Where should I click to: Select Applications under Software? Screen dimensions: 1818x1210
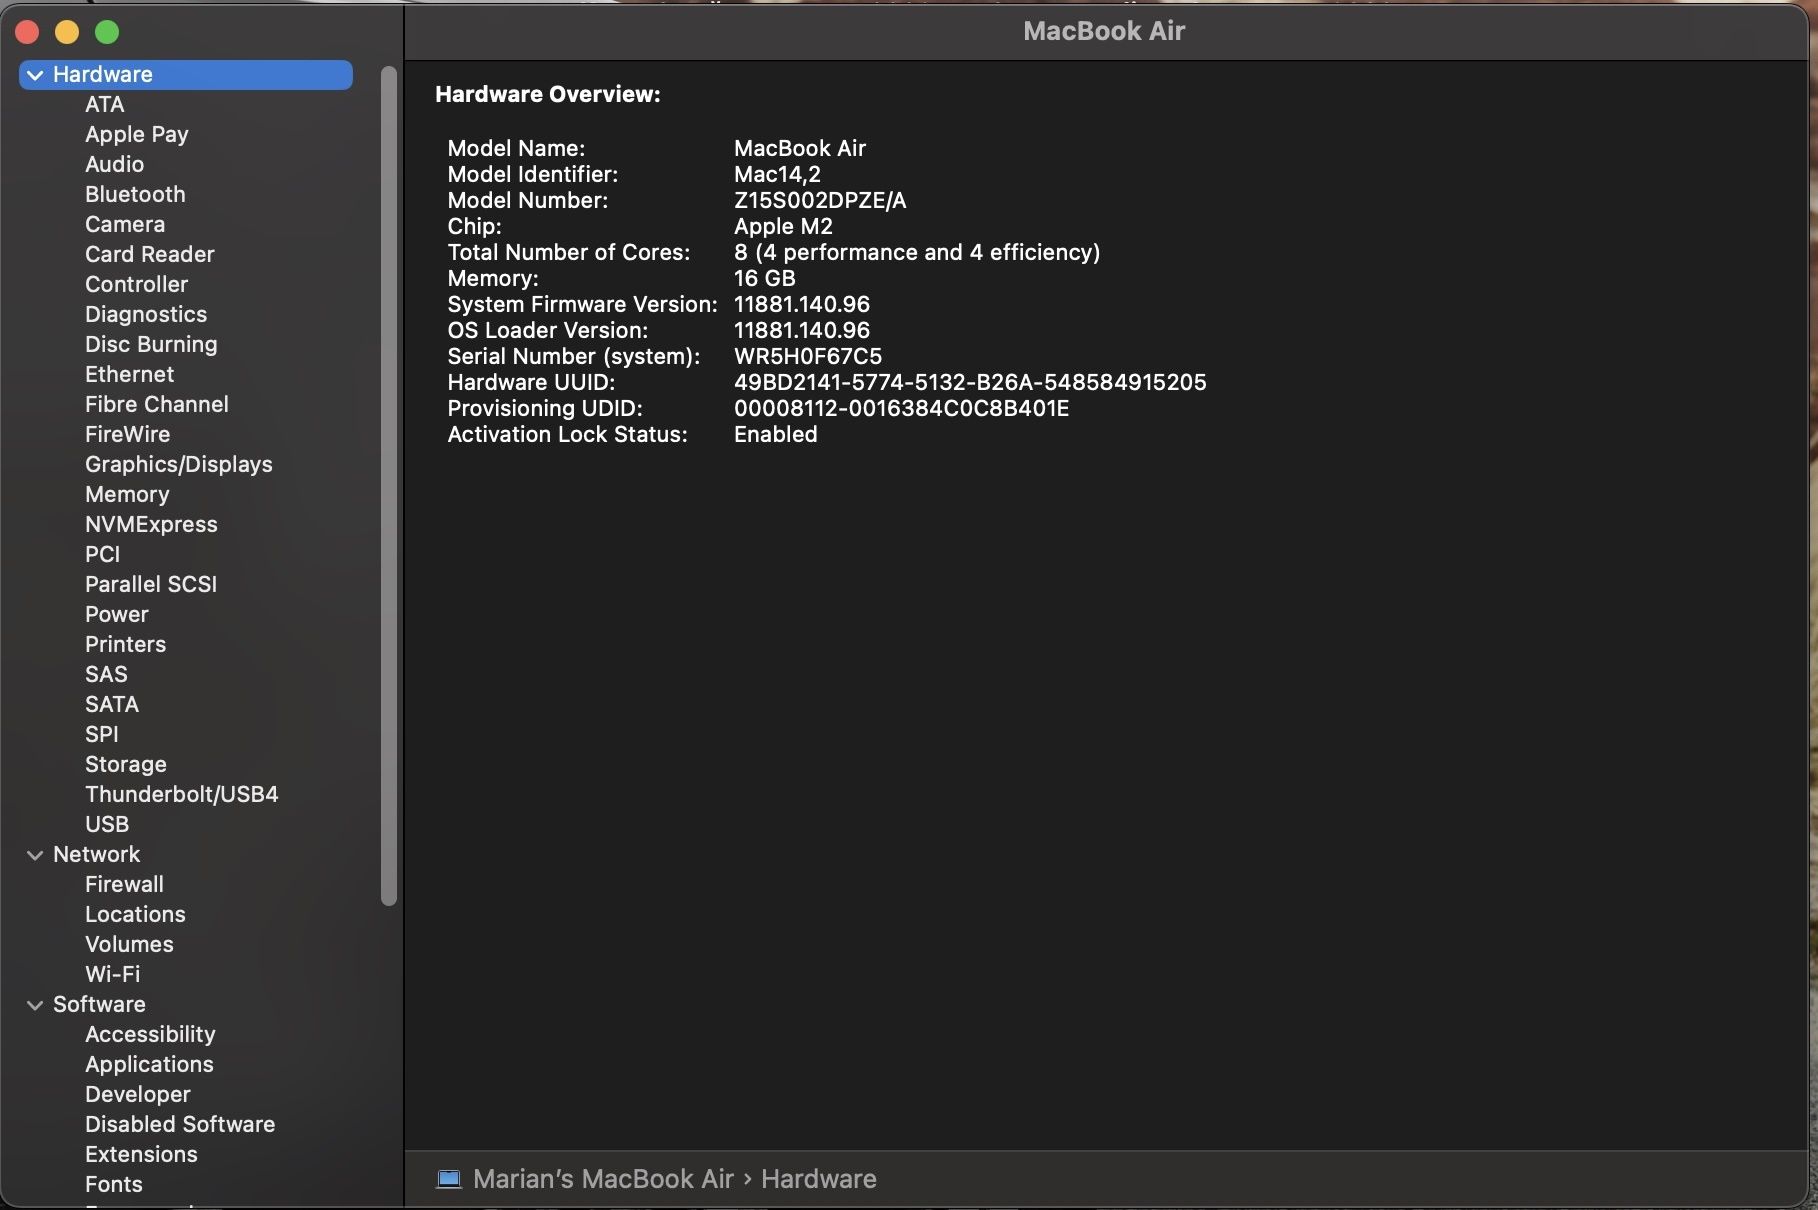coord(149,1064)
